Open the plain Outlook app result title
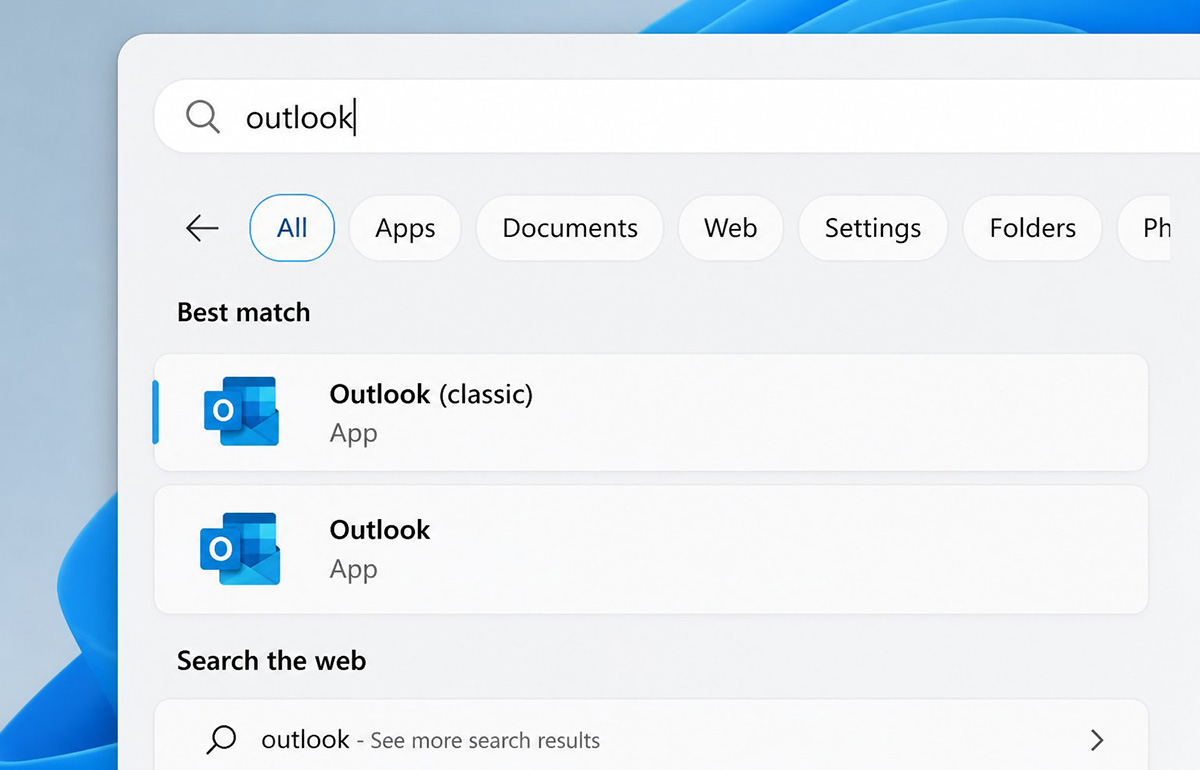Viewport: 1200px width, 770px height. click(380, 530)
